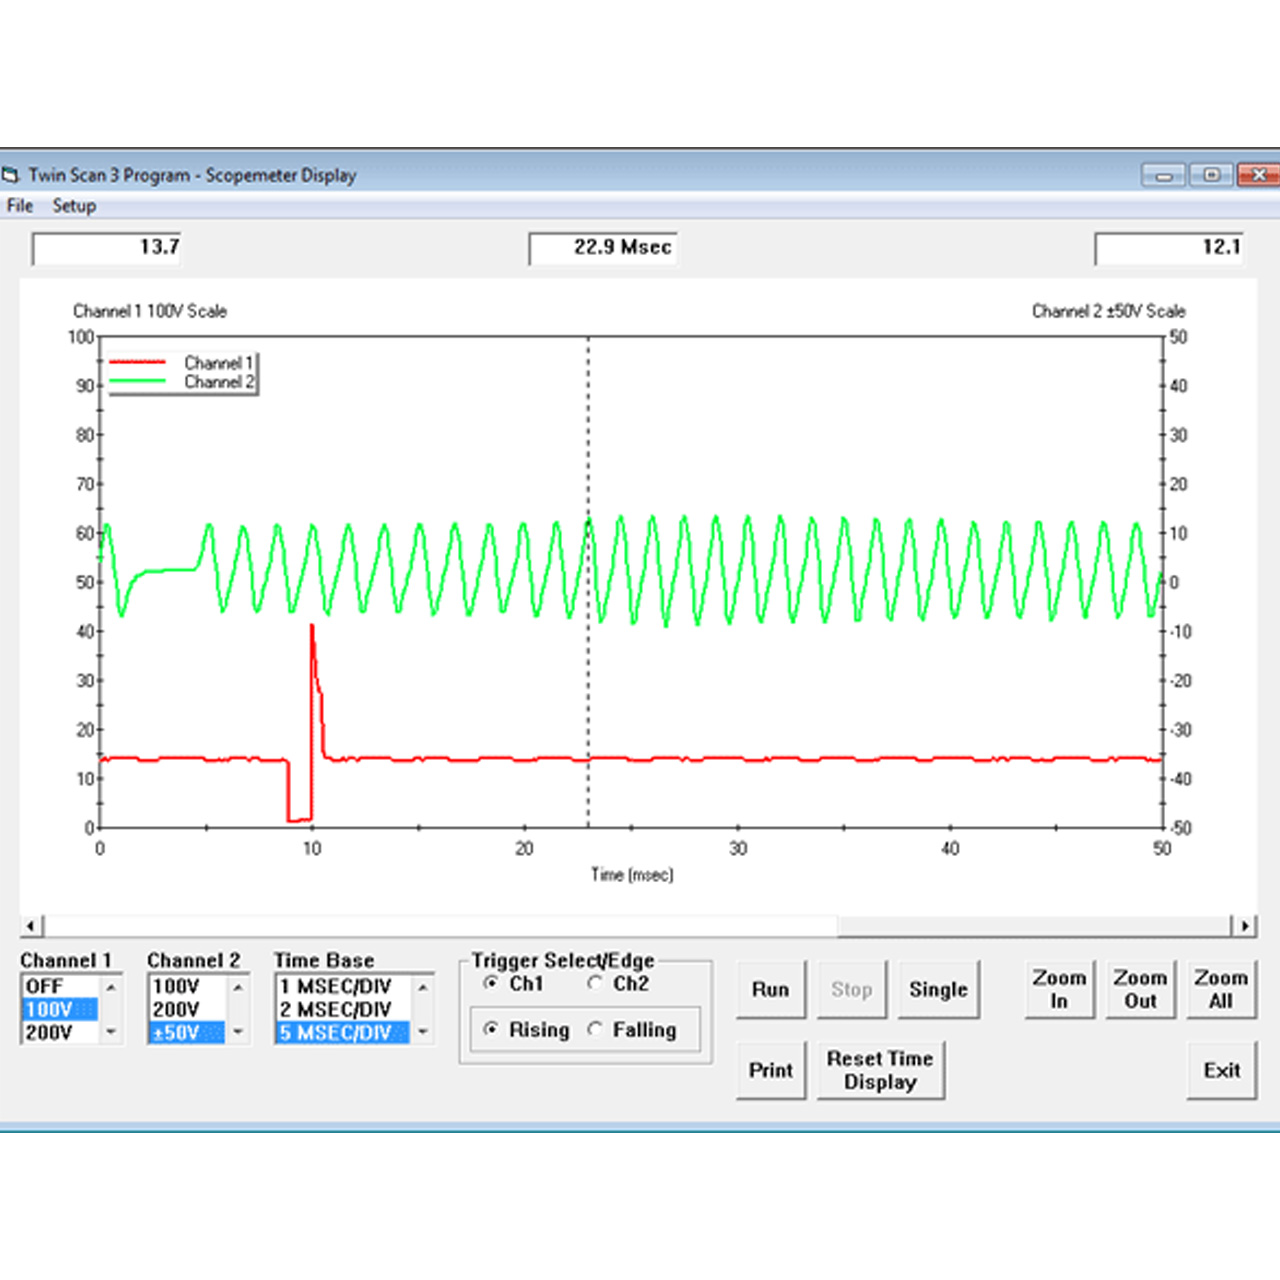1280x1280 pixels.
Task: Choose Rising trigger edge
Action: (x=491, y=1029)
